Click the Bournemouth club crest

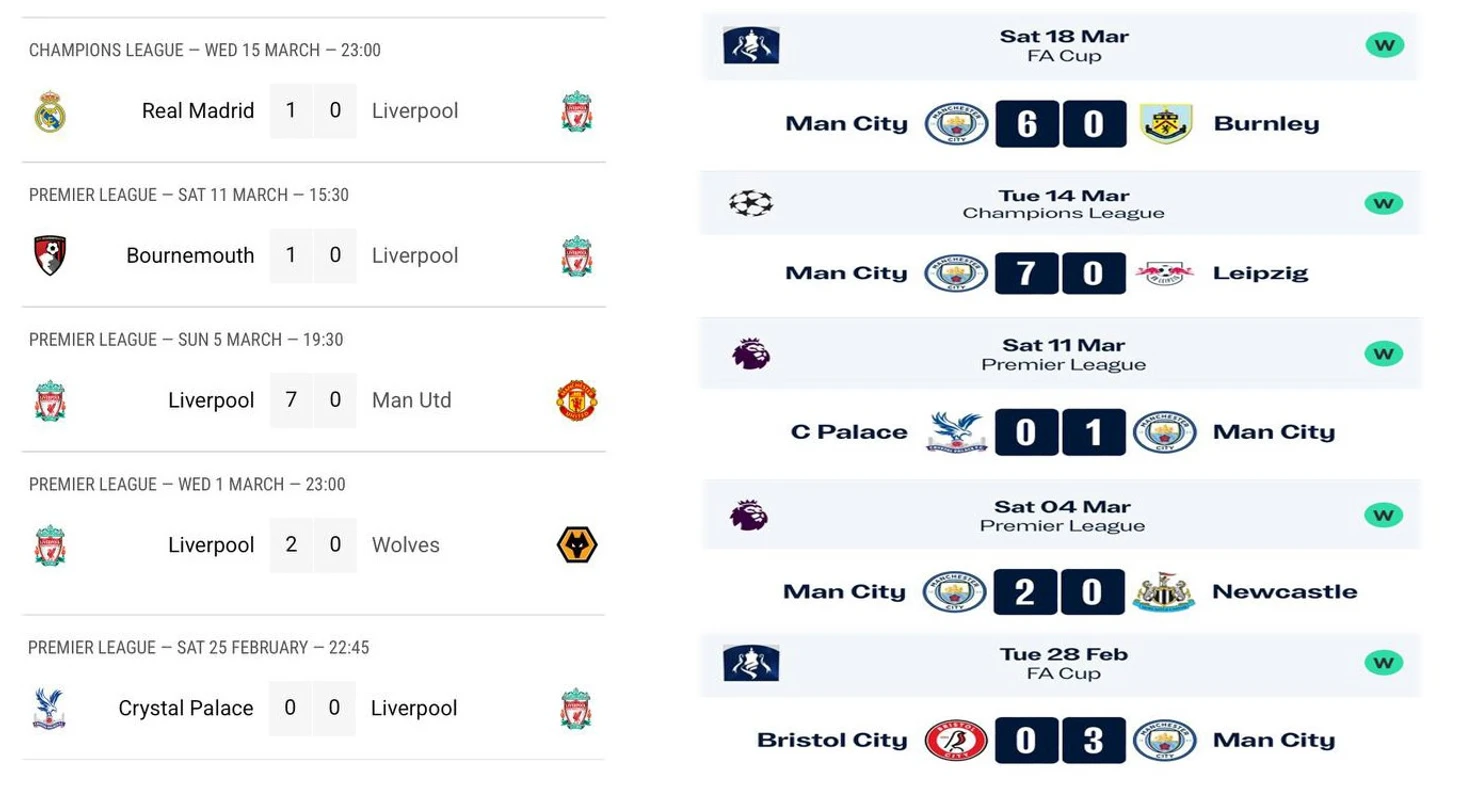click(x=49, y=256)
